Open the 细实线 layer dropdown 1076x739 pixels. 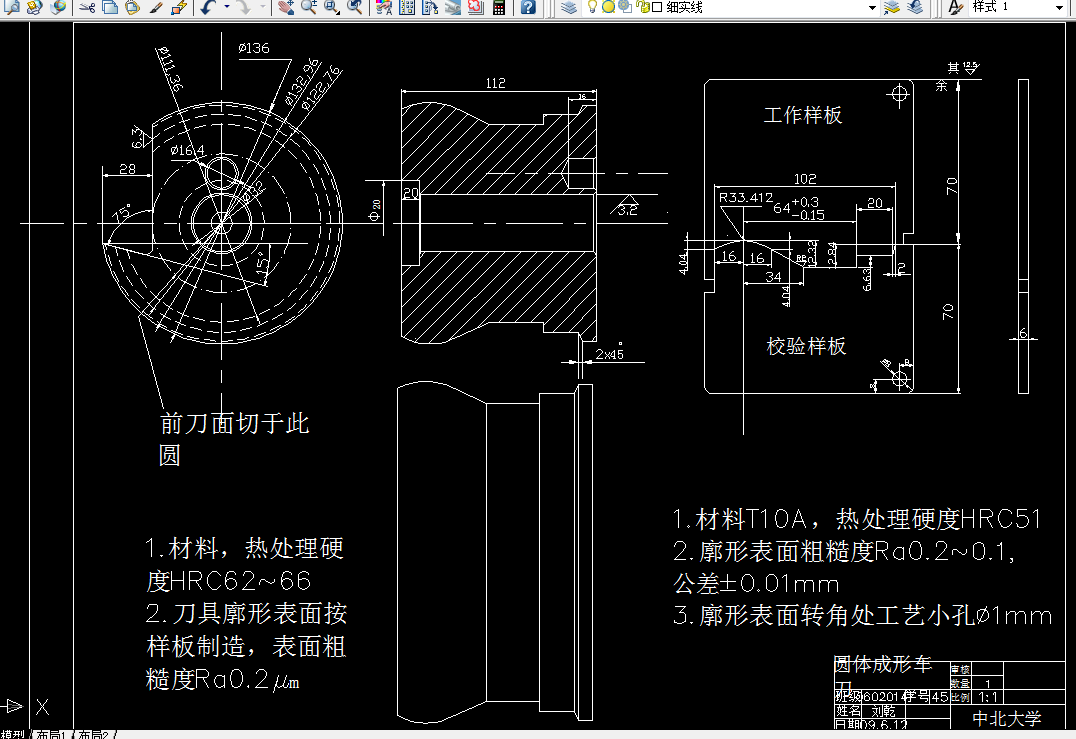pos(873,8)
